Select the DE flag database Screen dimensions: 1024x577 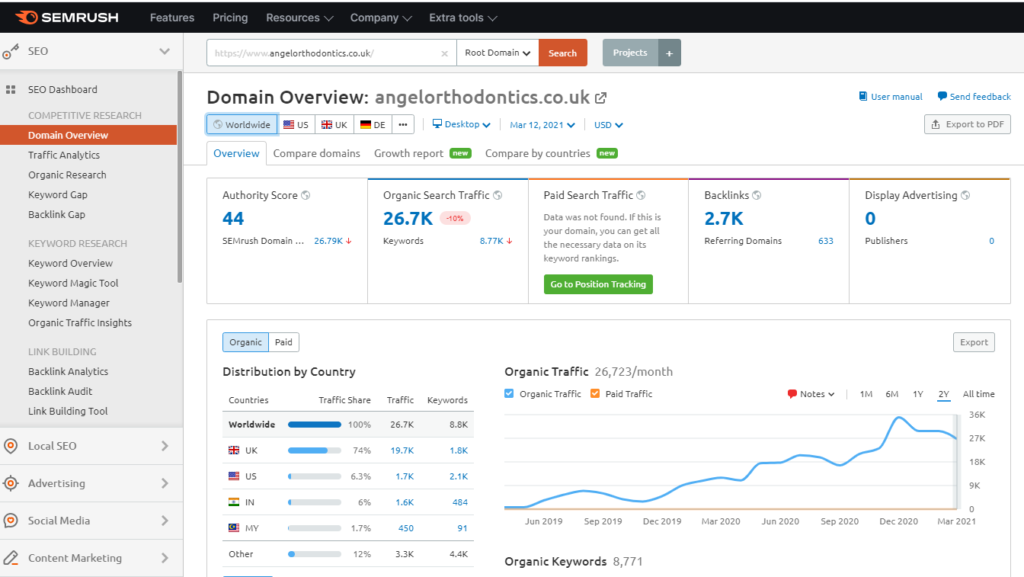click(373, 125)
